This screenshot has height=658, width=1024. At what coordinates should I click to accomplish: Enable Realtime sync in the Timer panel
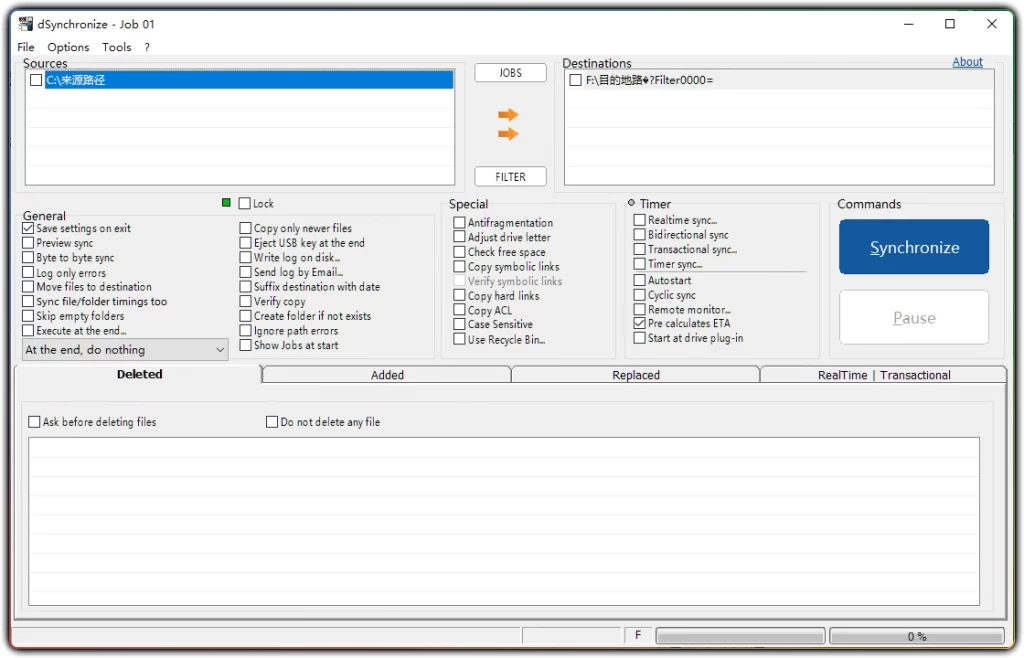point(638,219)
